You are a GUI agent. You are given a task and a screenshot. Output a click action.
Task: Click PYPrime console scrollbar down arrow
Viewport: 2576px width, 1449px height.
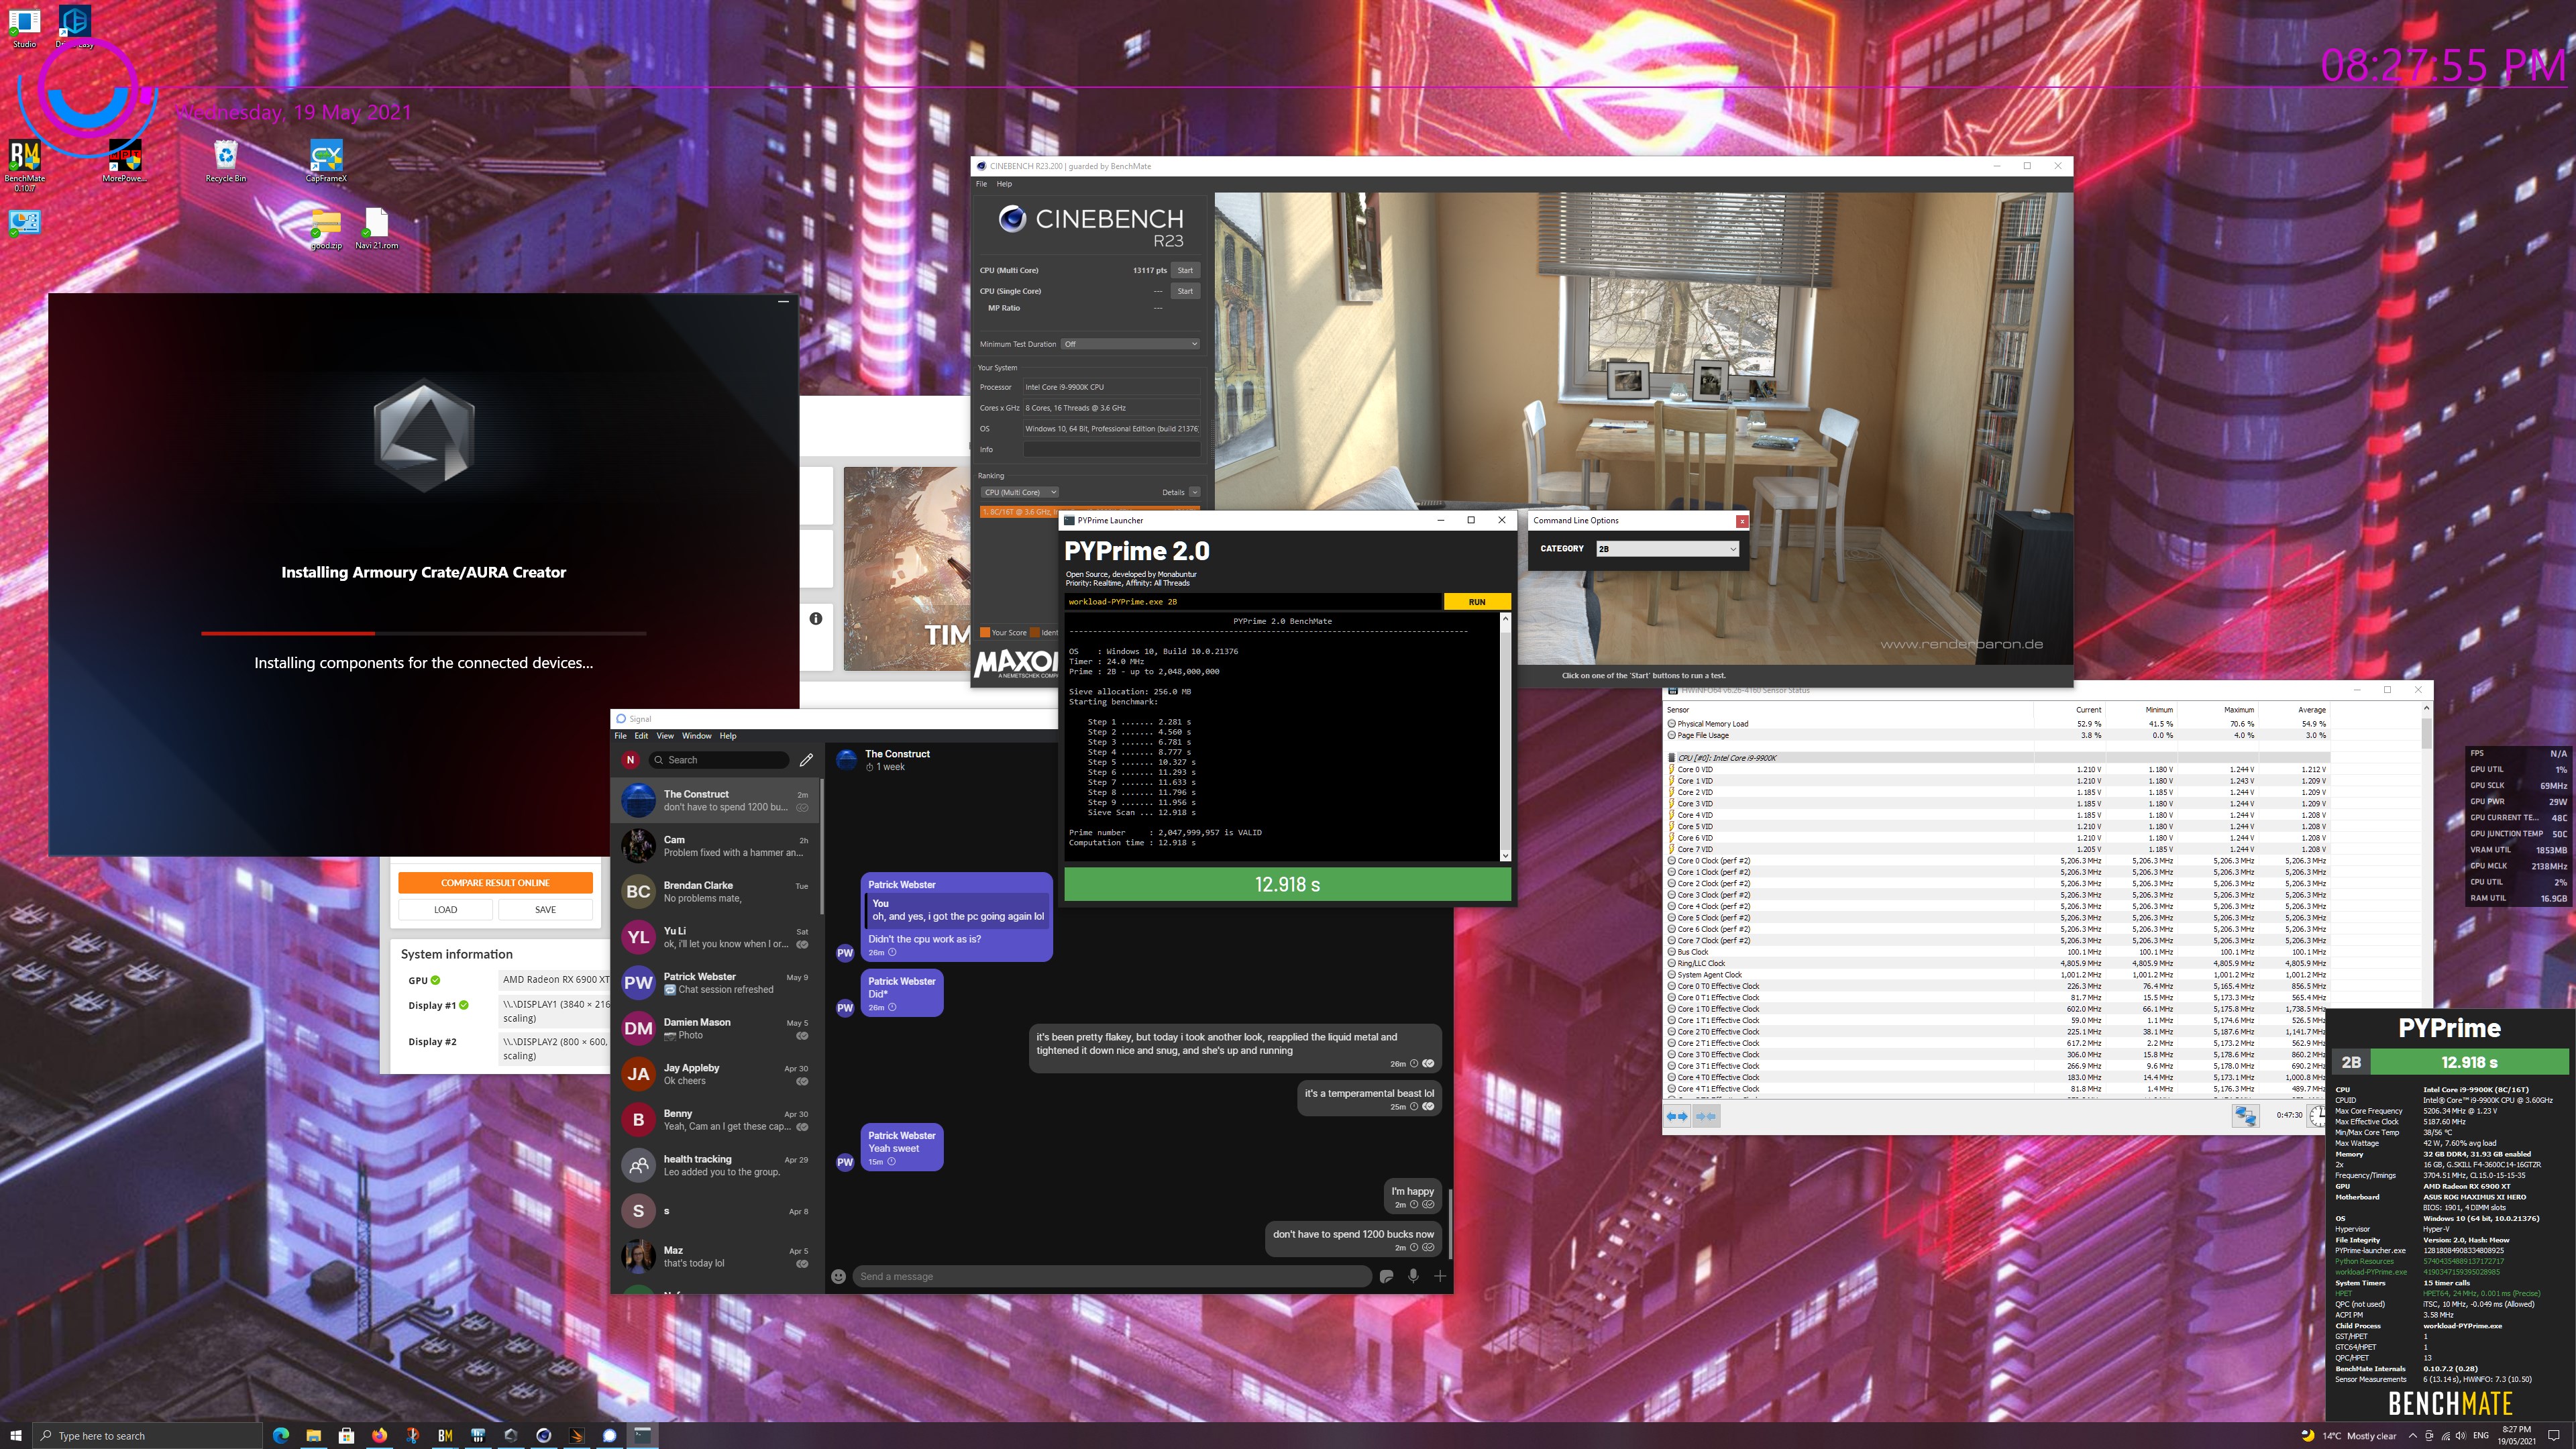[x=1505, y=855]
